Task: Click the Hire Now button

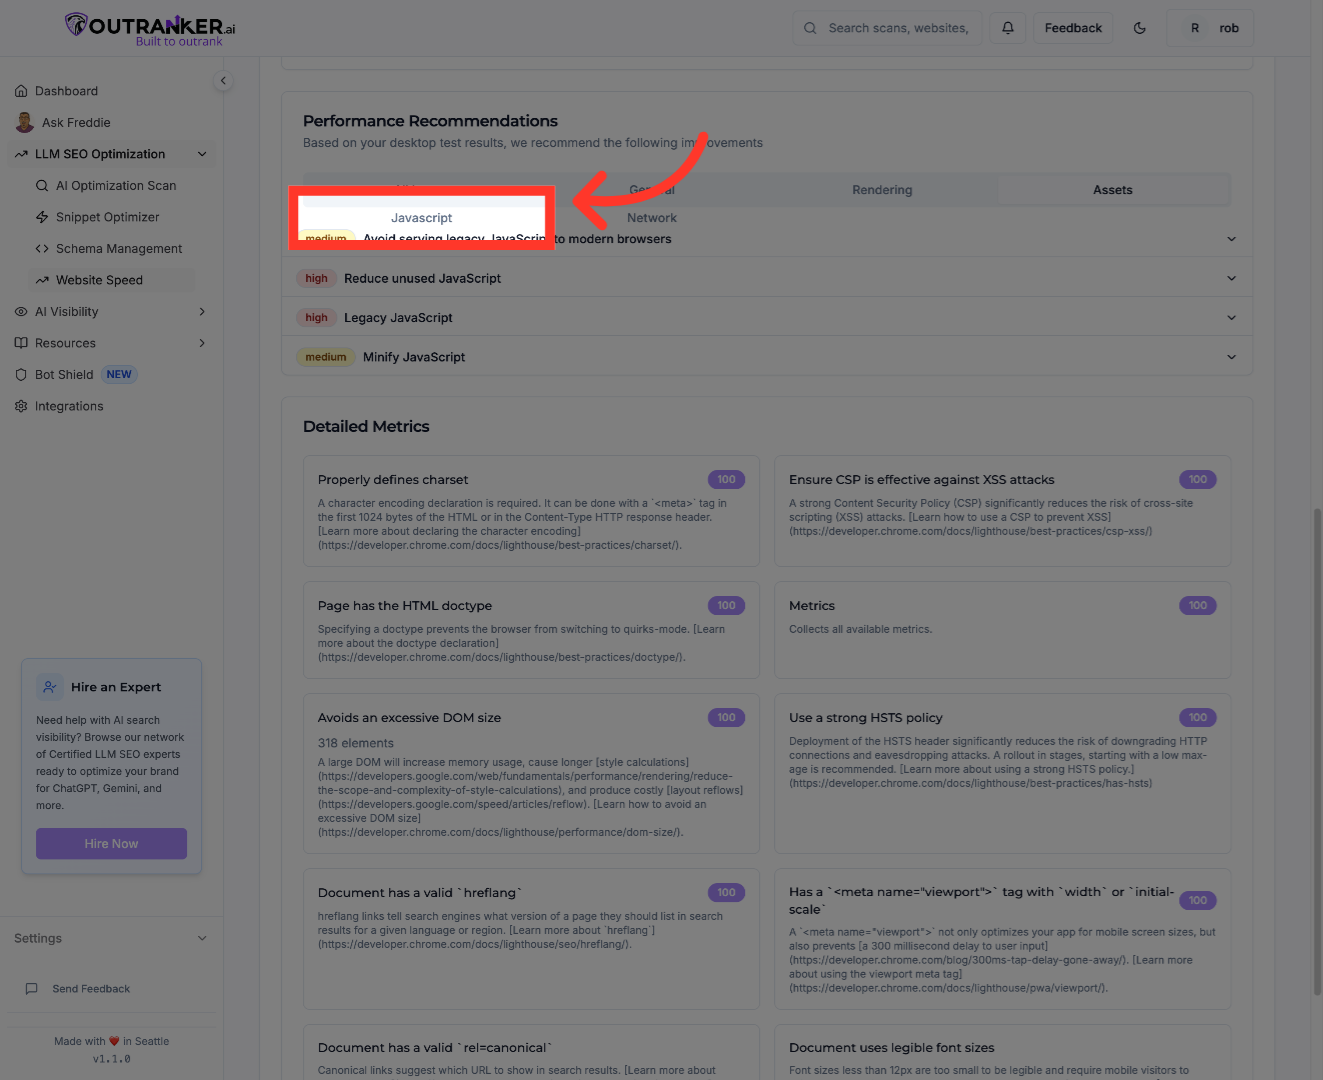Action: coord(111,844)
